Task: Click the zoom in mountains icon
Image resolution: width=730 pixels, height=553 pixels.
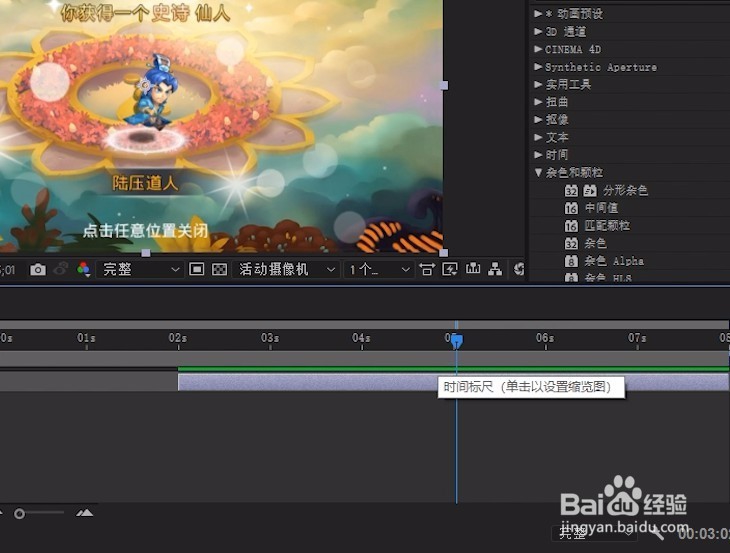Action: coord(84,513)
